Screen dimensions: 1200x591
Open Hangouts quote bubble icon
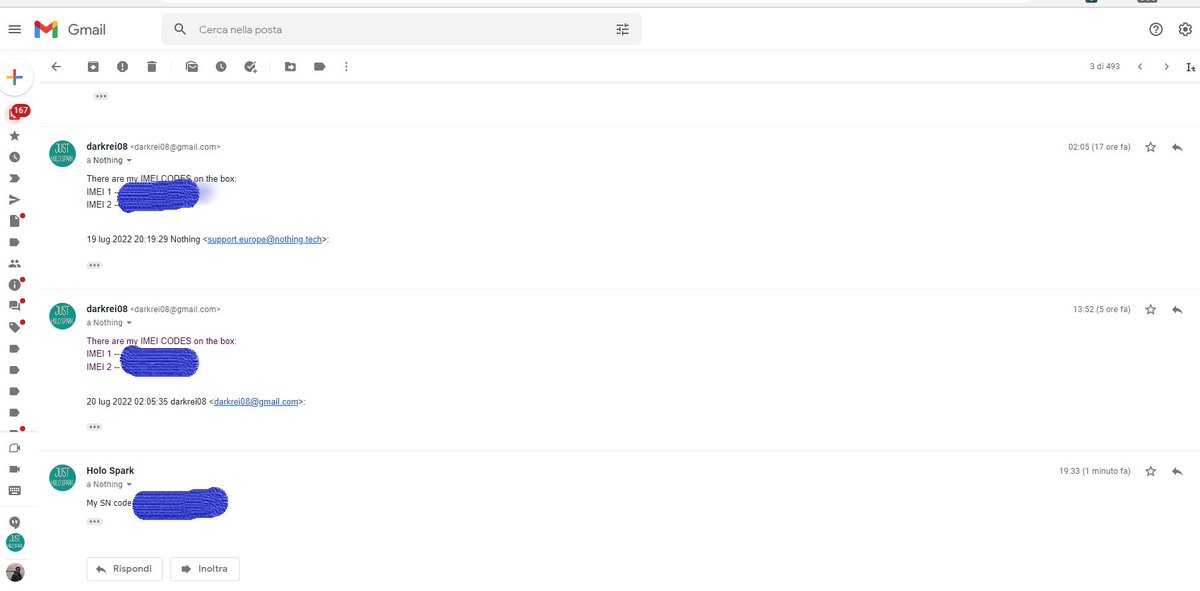(14, 522)
